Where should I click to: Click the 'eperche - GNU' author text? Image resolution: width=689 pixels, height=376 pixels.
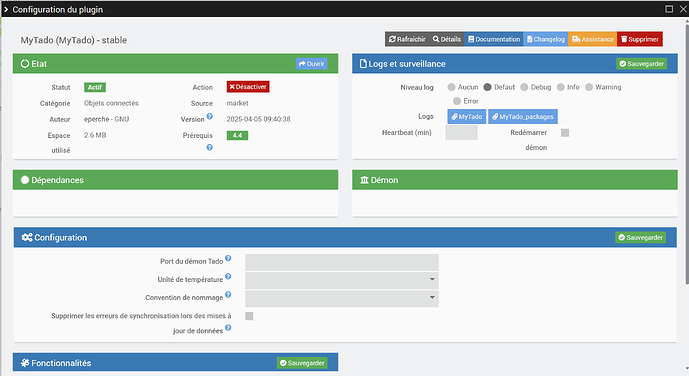106,119
